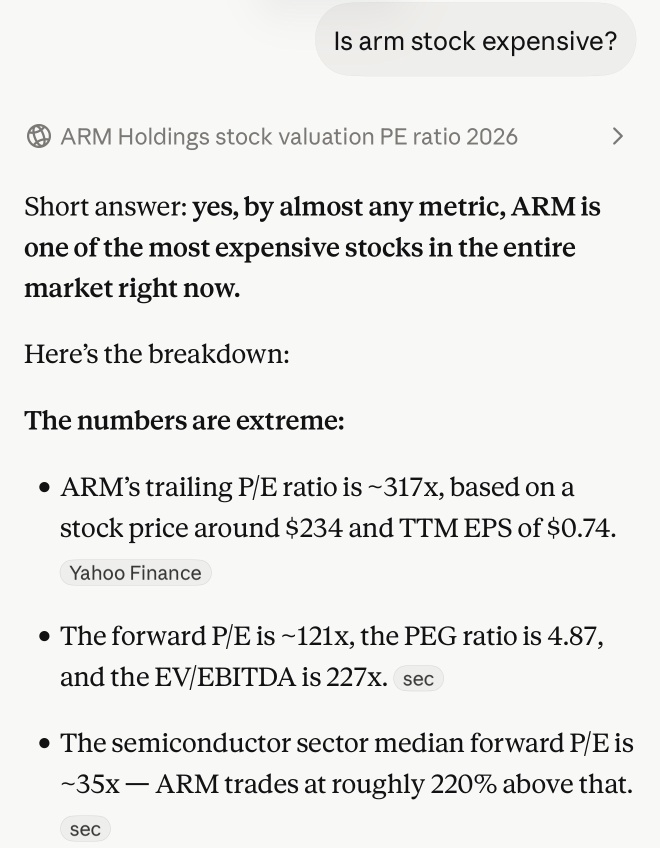Image resolution: width=660 pixels, height=848 pixels.
Task: Click the 'TTM EPS of $0.74' text
Action: [507, 528]
